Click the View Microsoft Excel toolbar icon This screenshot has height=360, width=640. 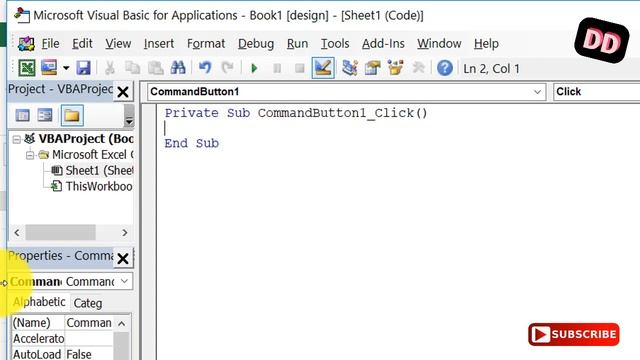click(x=27, y=68)
